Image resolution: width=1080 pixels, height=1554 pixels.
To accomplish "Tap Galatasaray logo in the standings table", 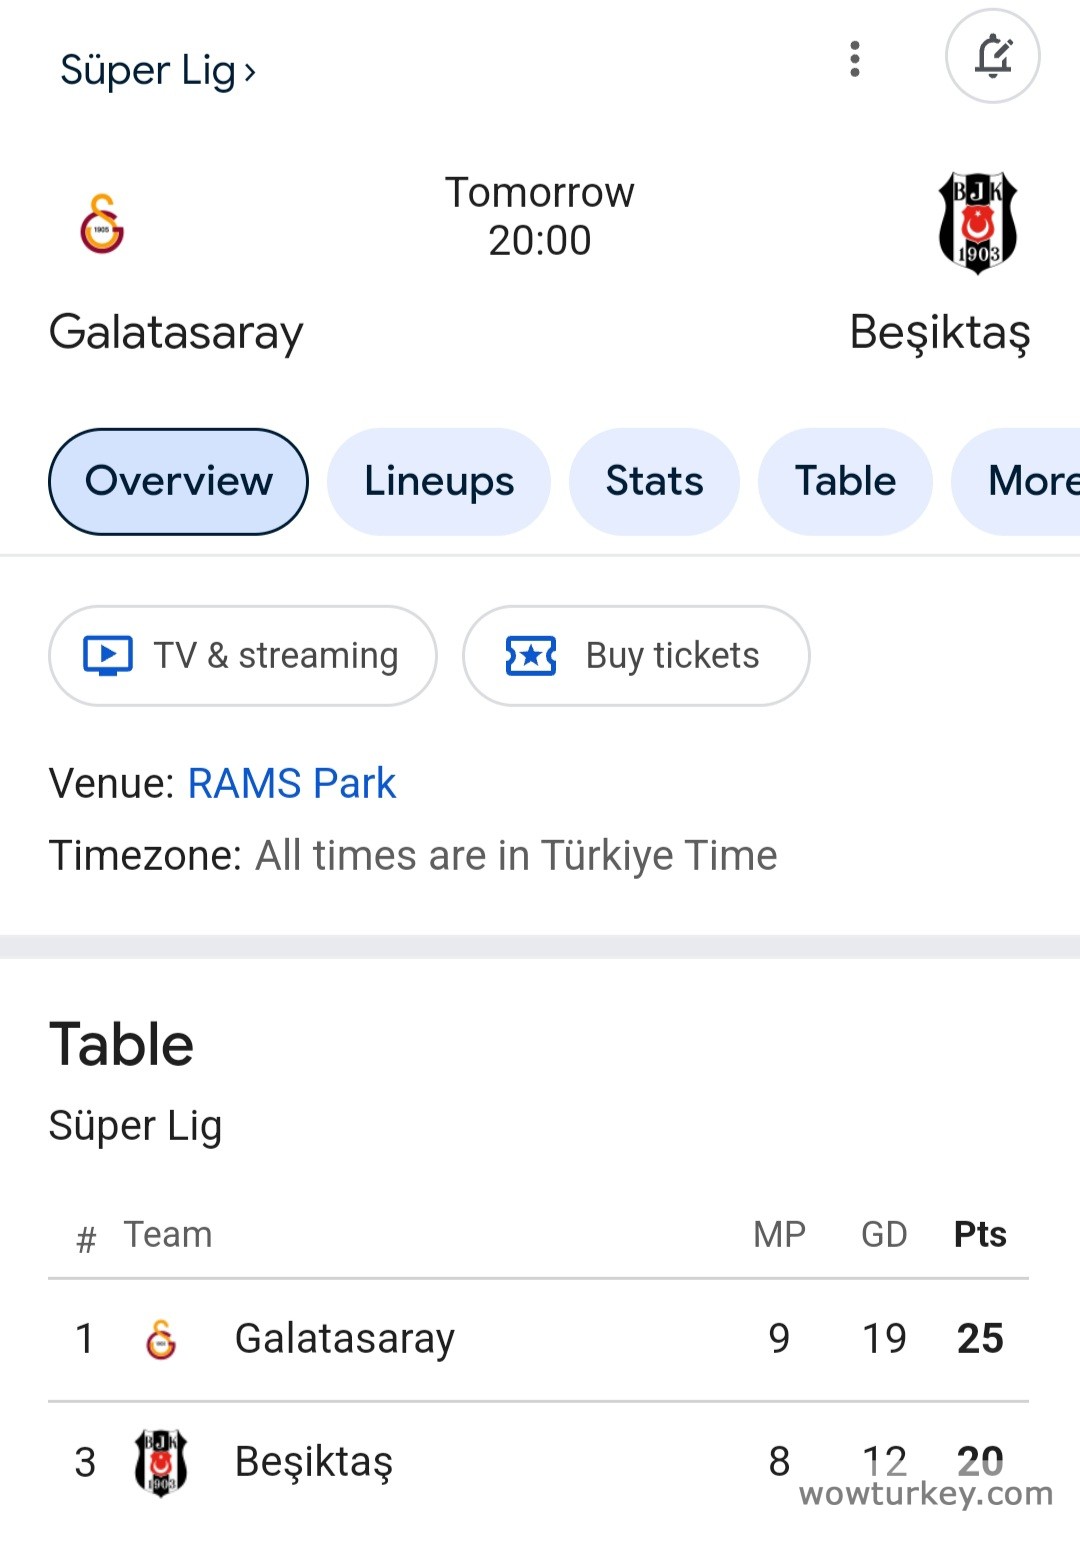I will click(161, 1339).
